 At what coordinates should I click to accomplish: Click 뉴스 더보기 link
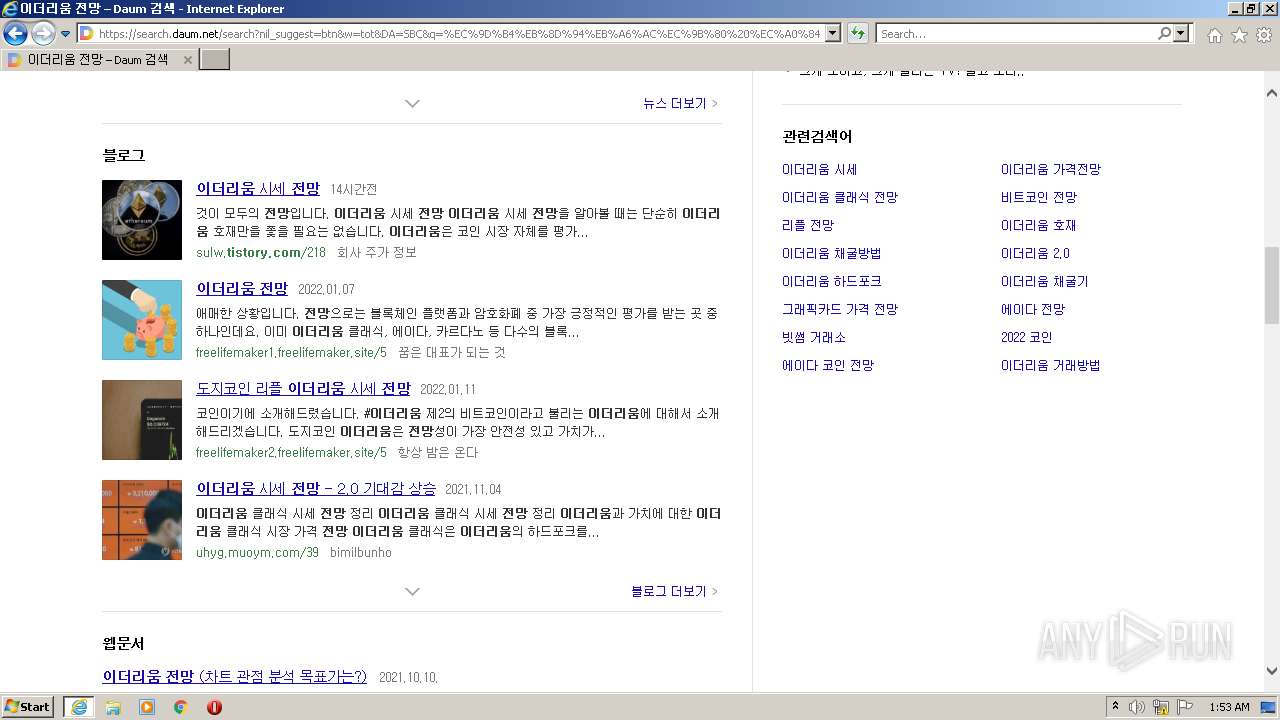point(680,104)
